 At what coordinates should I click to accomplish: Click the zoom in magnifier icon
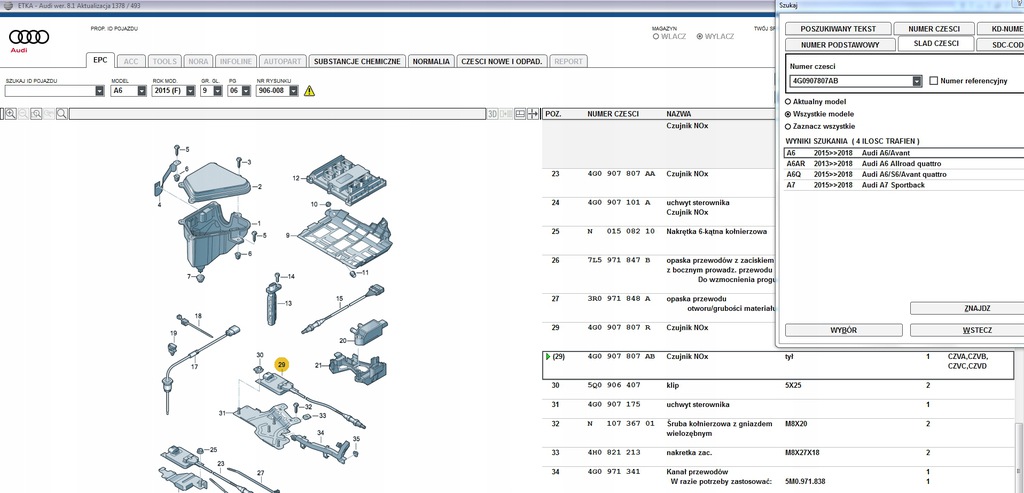pyautogui.click(x=11, y=114)
